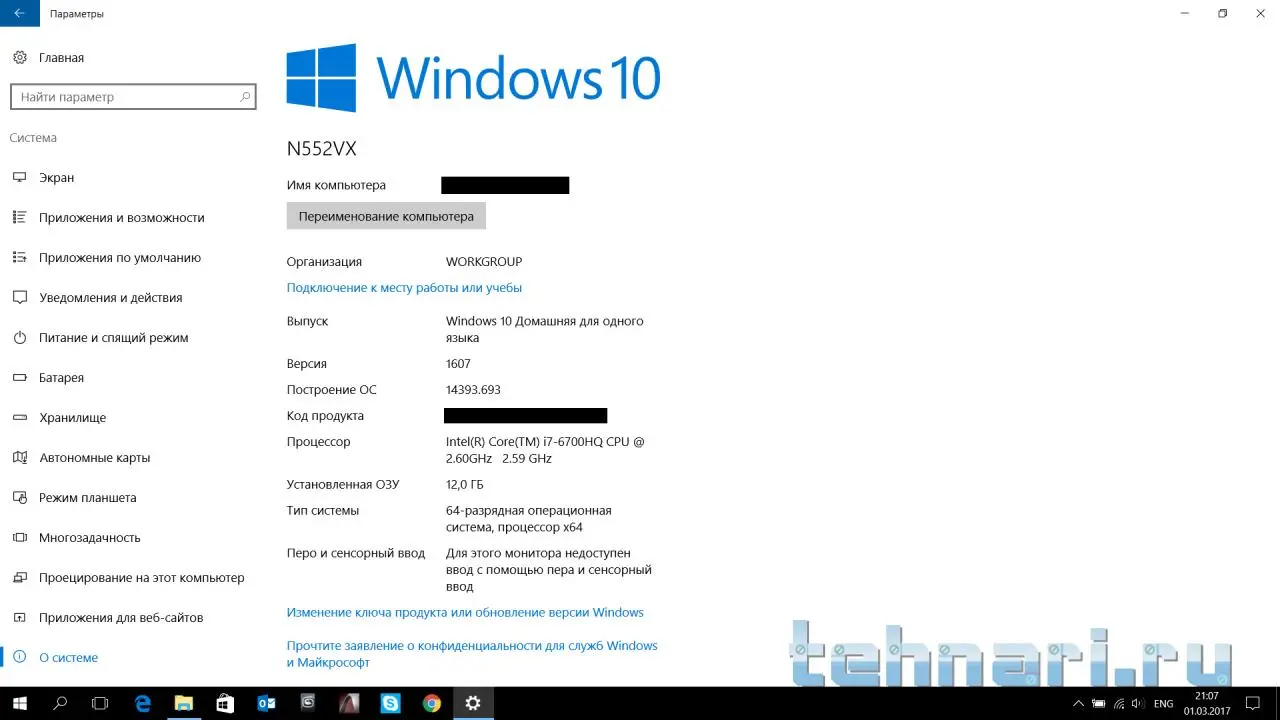Screen dimensions: 1280x720
Task: Open the Wi-Fi network tray icon
Action: [x=1119, y=704]
